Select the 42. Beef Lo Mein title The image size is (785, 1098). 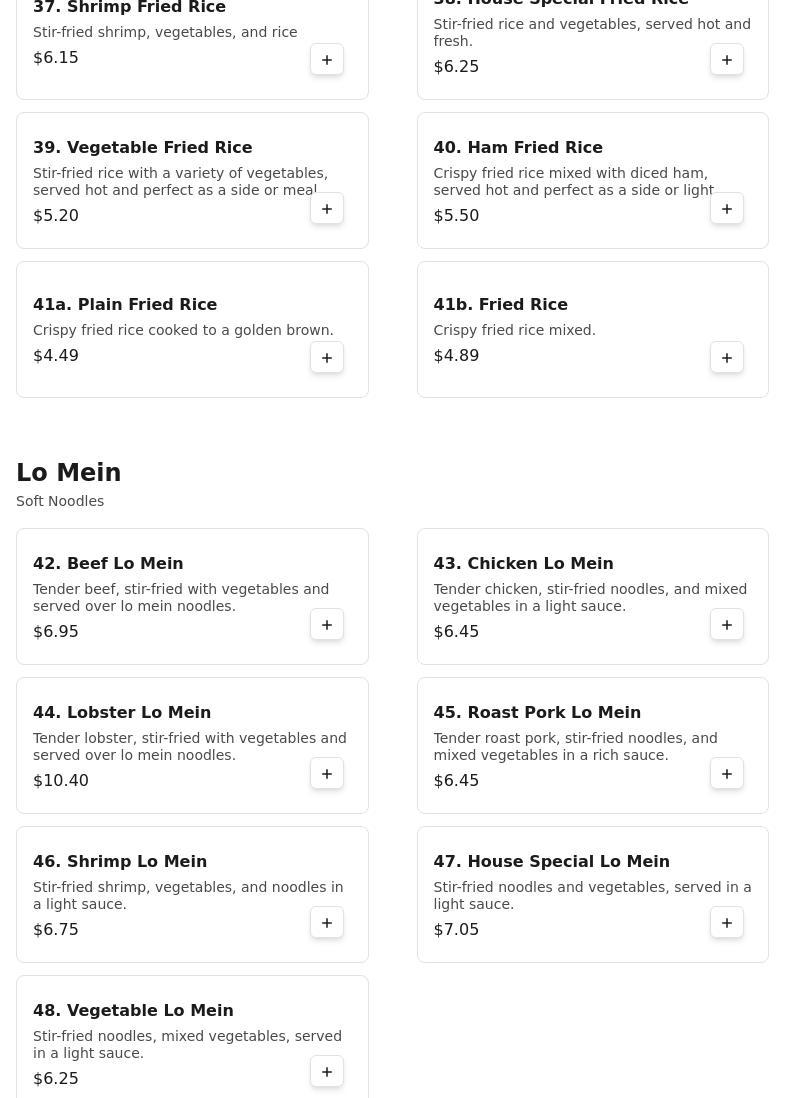pyautogui.click(x=108, y=563)
